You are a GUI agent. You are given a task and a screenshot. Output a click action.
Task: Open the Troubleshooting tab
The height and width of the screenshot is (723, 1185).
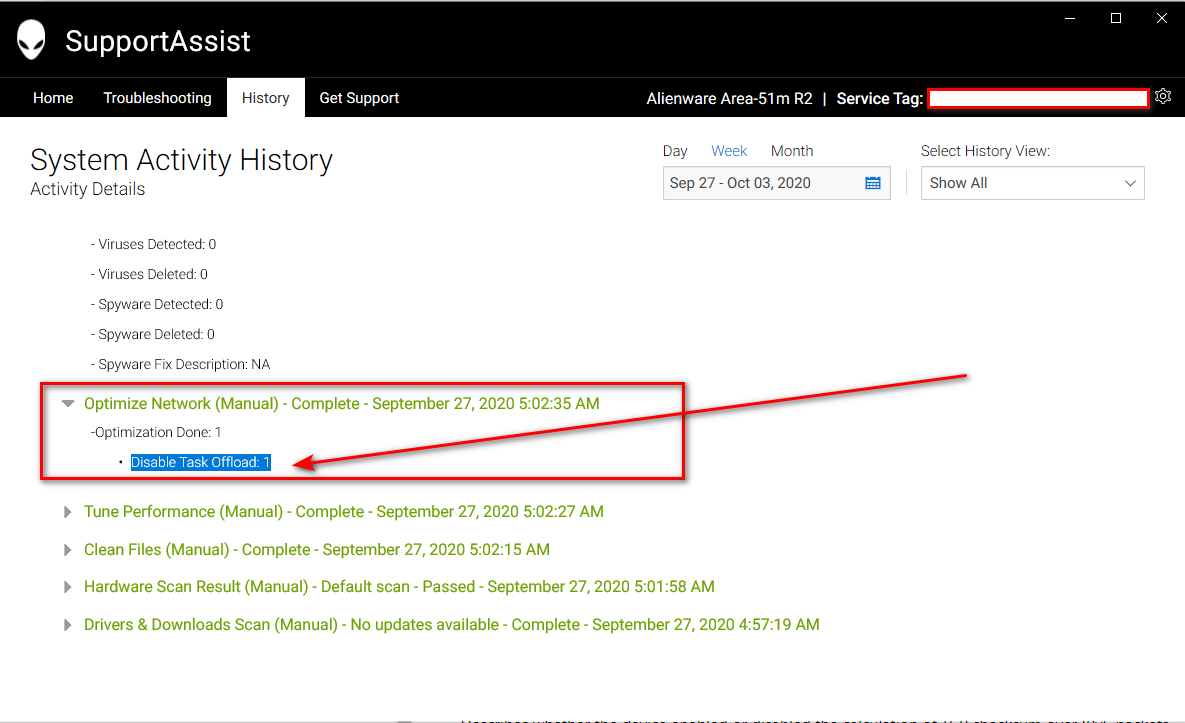pos(157,98)
